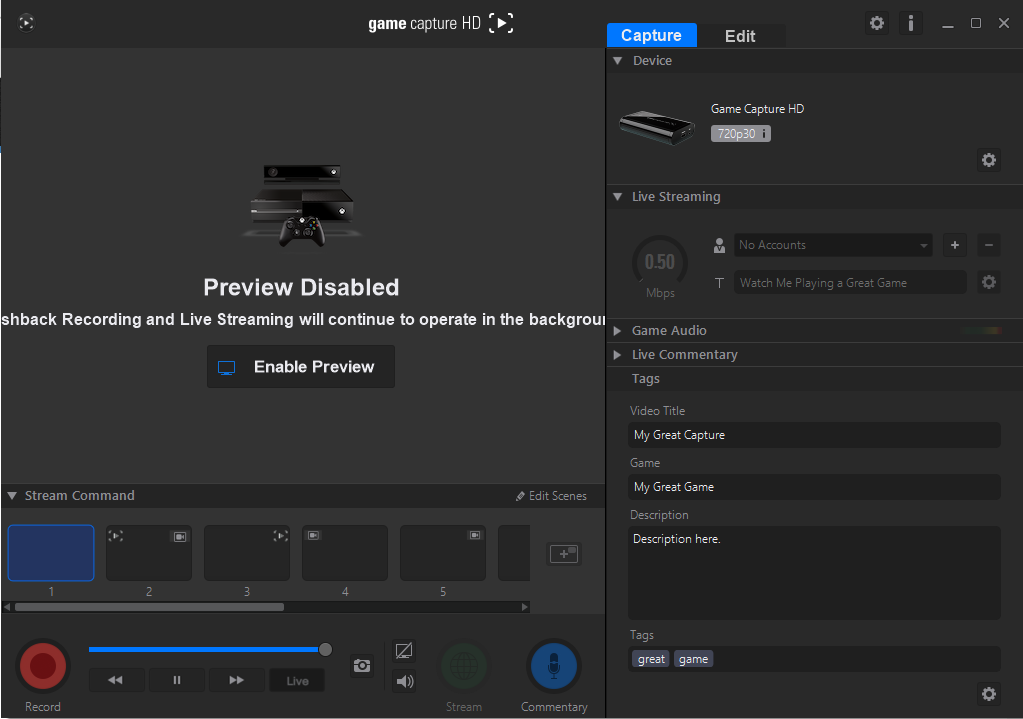Expand the Game Audio section
Image resolution: width=1023 pixels, height=719 pixels.
(x=617, y=331)
